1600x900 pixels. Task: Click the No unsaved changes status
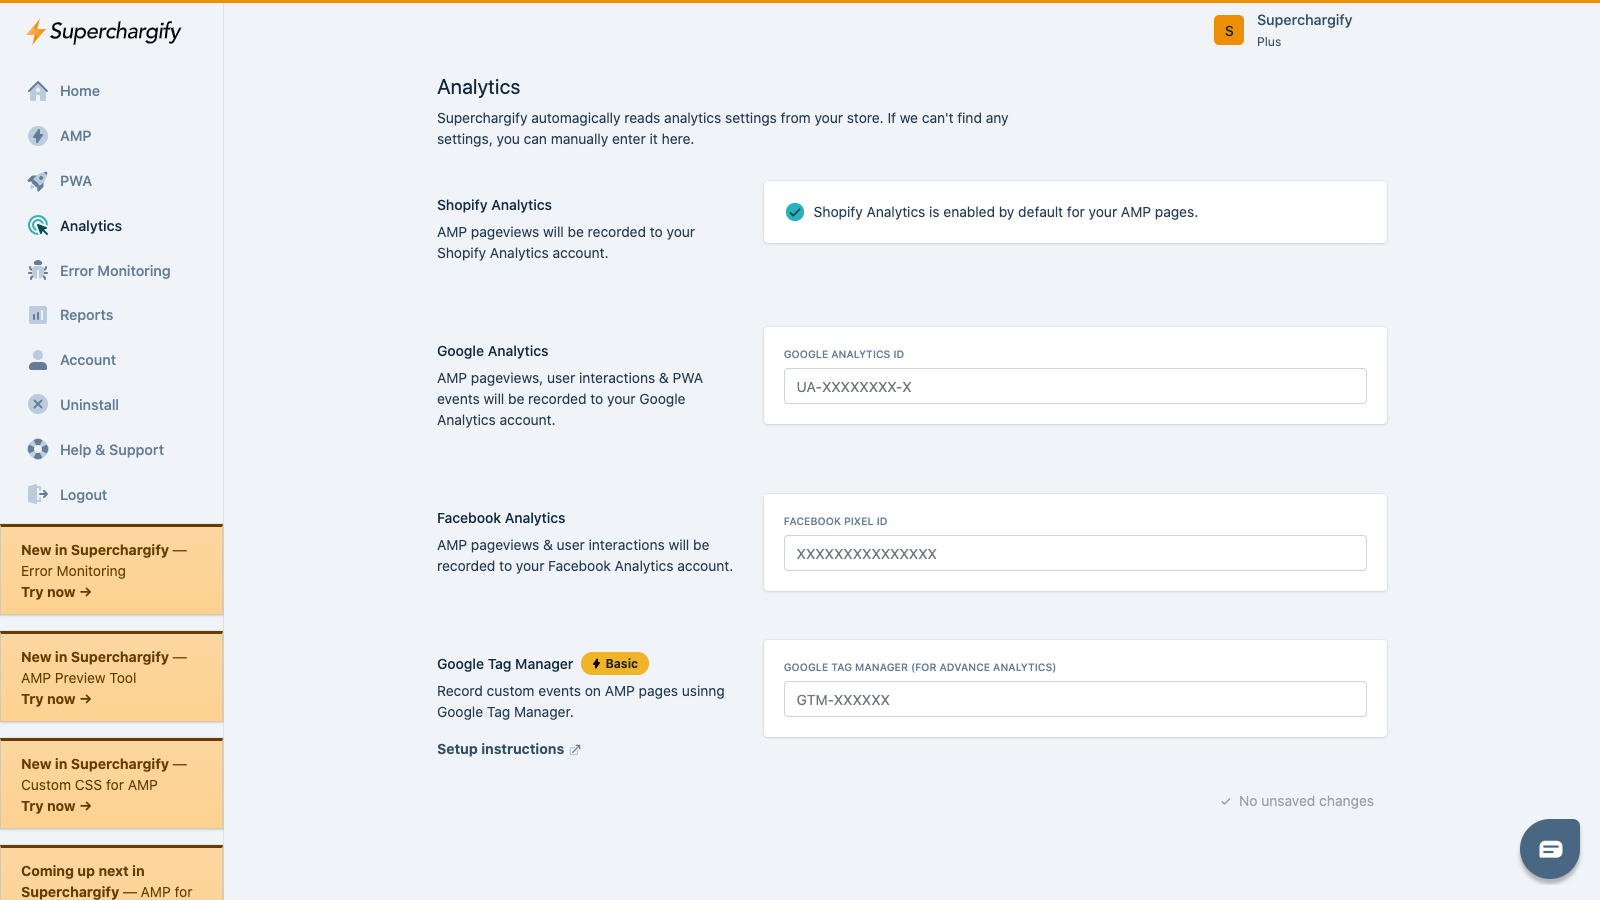pos(1297,801)
